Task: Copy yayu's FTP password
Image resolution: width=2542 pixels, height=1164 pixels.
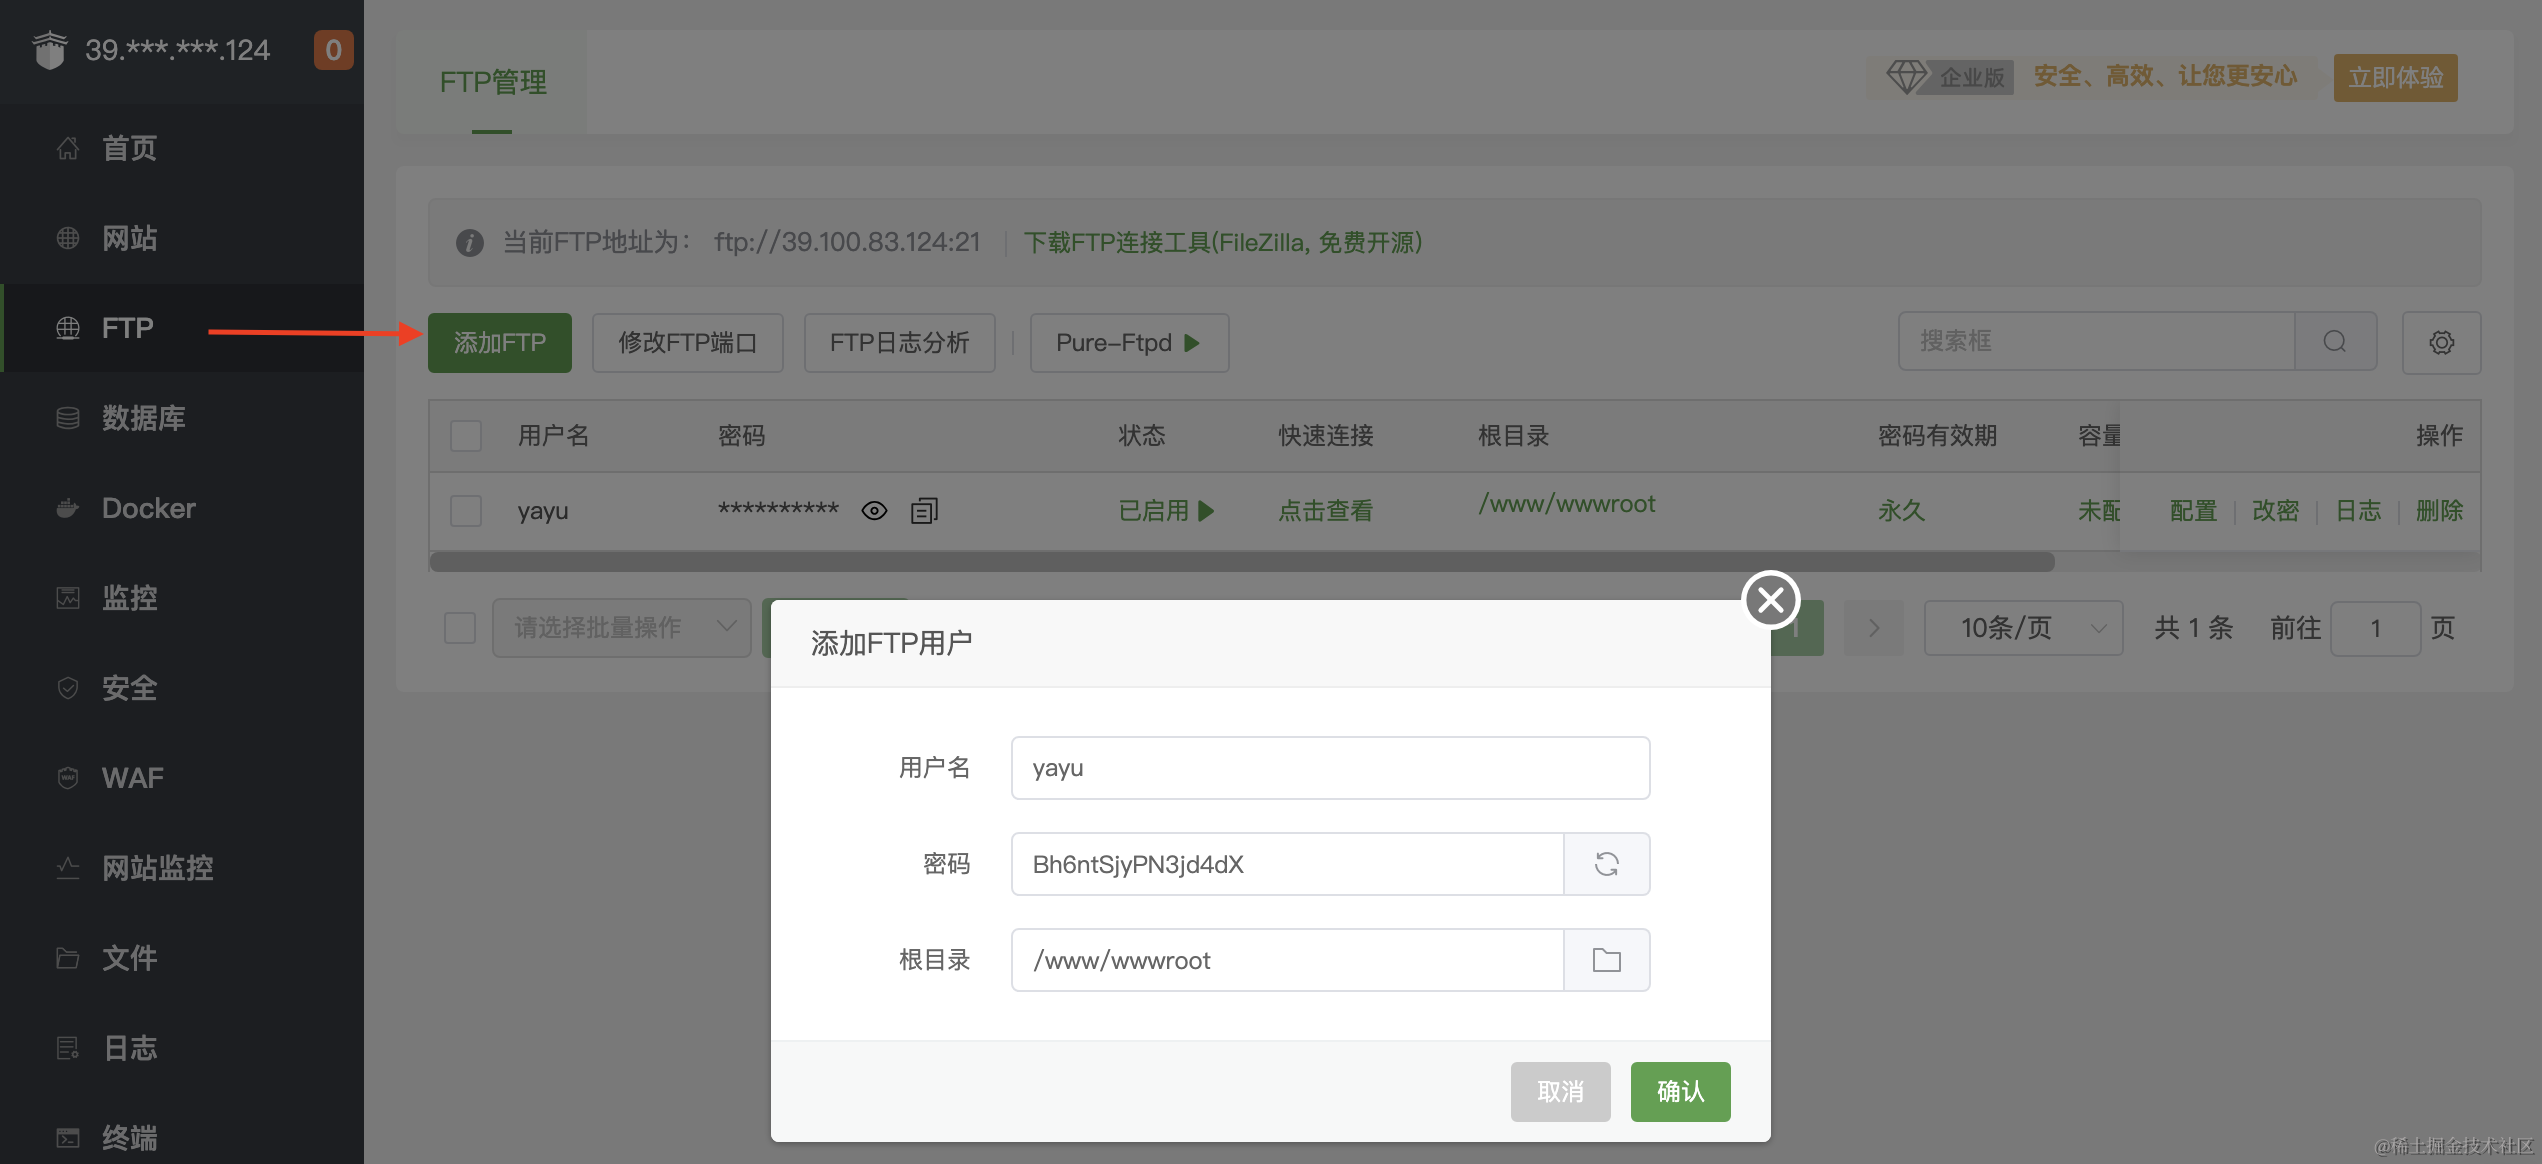Action: tap(924, 510)
